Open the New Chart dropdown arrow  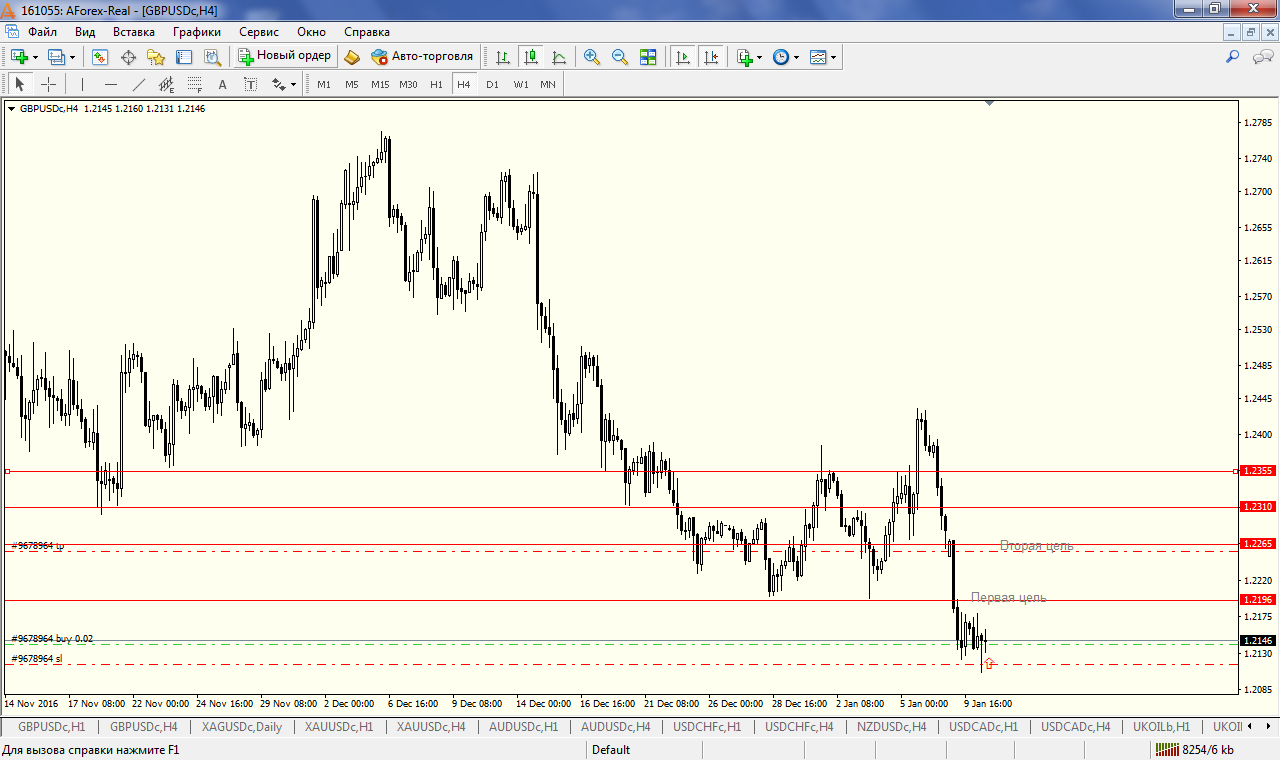pyautogui.click(x=35, y=57)
